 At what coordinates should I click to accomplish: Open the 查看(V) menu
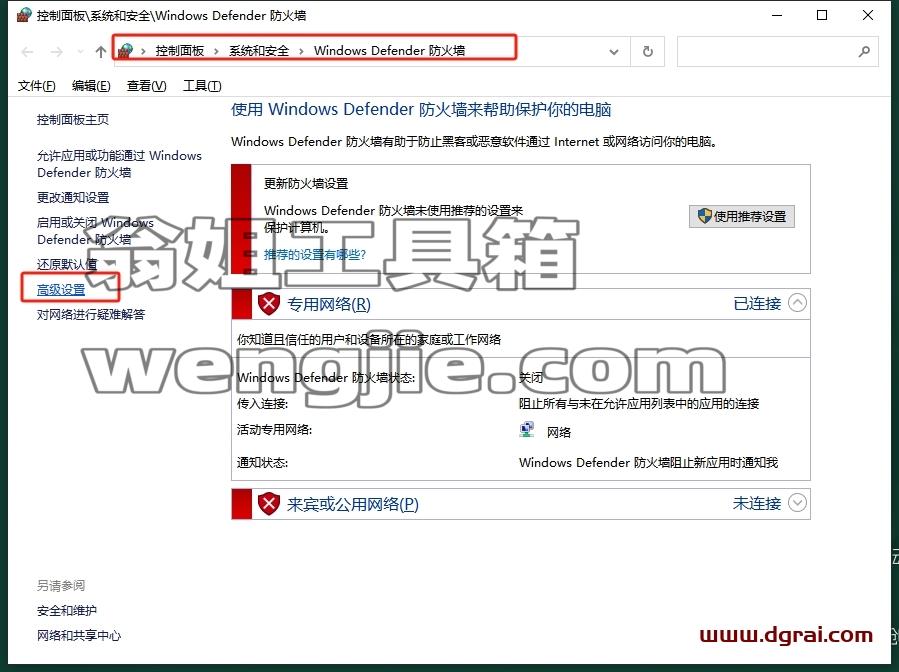pyautogui.click(x=146, y=86)
